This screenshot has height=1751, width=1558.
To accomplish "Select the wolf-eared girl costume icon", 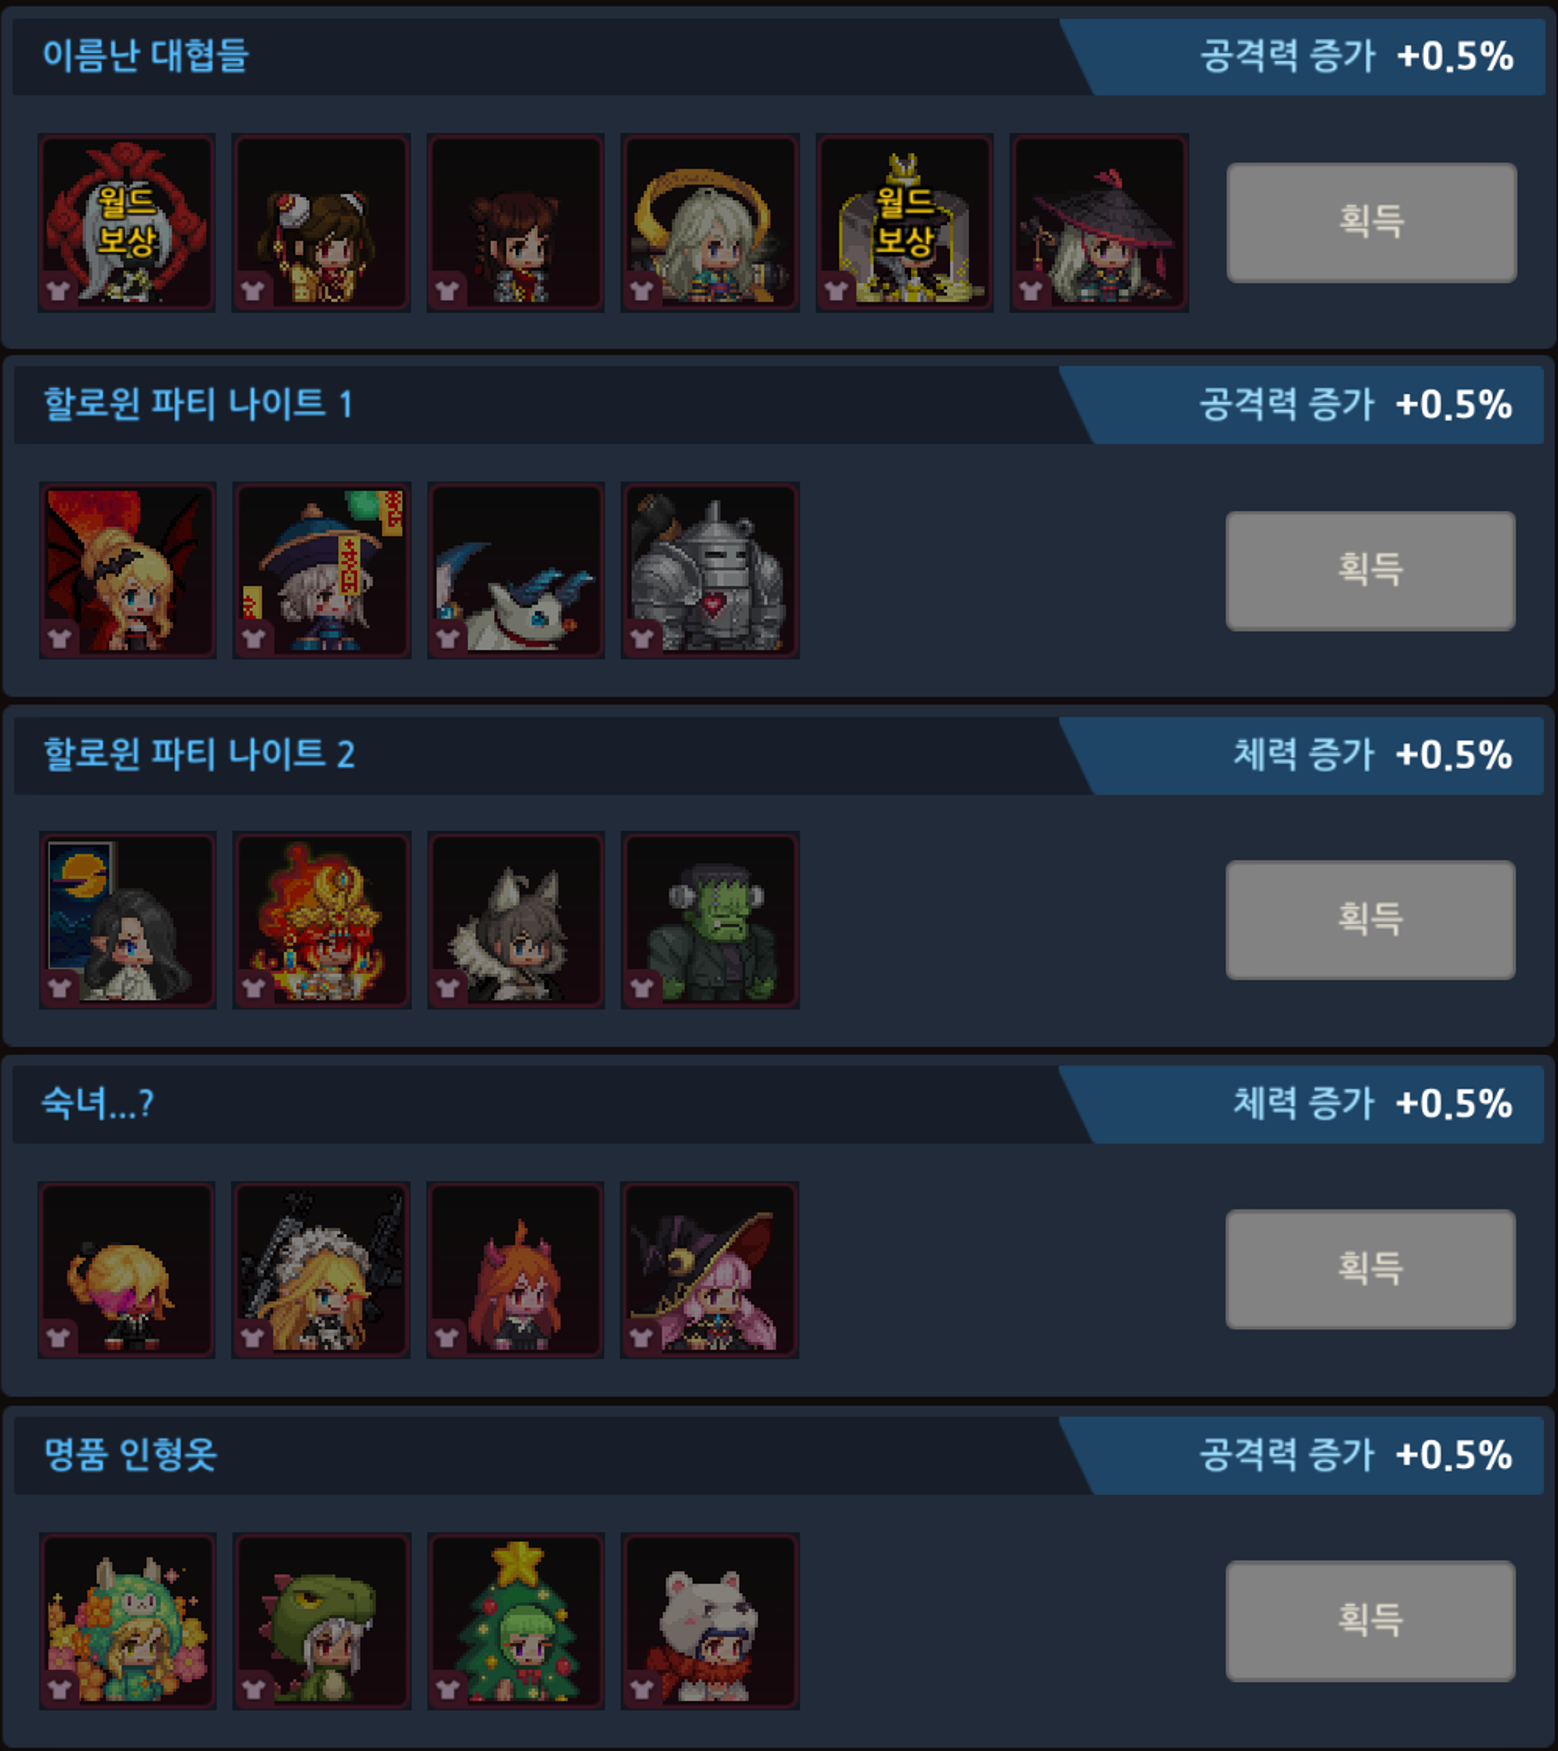I will [x=516, y=920].
